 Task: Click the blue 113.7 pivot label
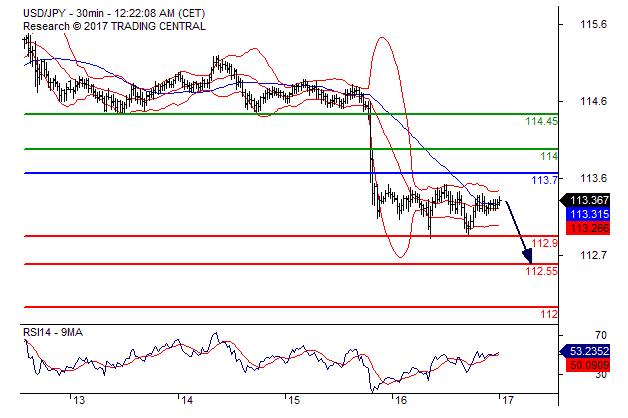pyautogui.click(x=544, y=180)
